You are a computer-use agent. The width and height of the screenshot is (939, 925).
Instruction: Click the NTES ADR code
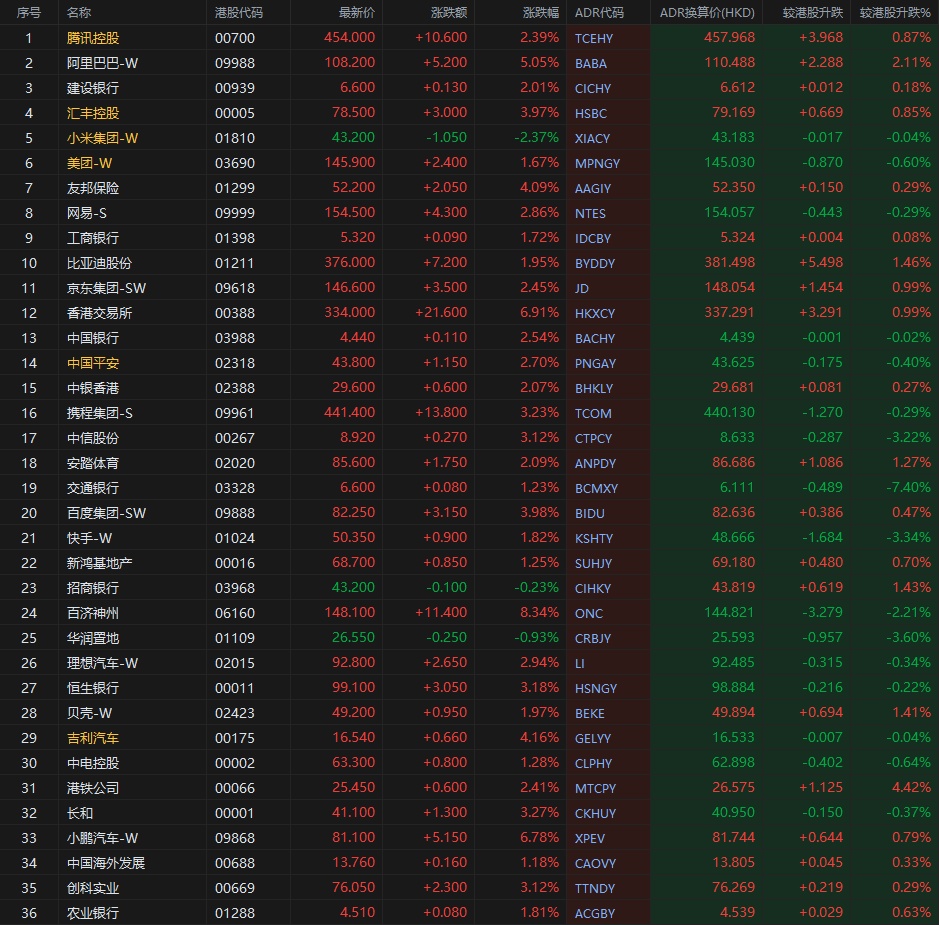click(x=590, y=214)
